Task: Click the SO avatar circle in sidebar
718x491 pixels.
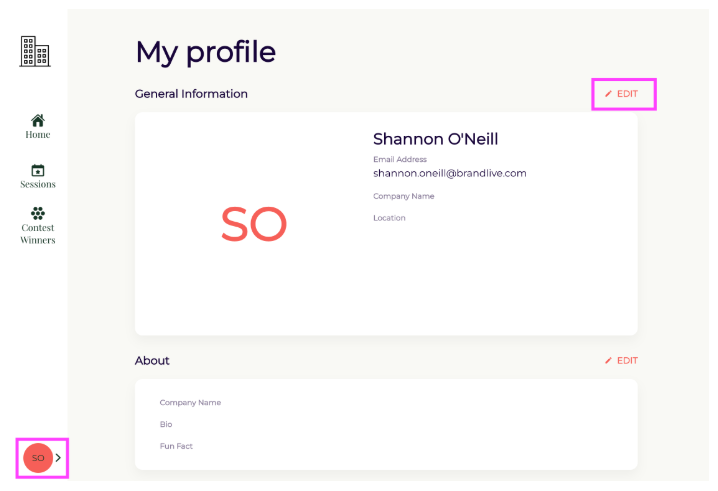Action: (38, 458)
